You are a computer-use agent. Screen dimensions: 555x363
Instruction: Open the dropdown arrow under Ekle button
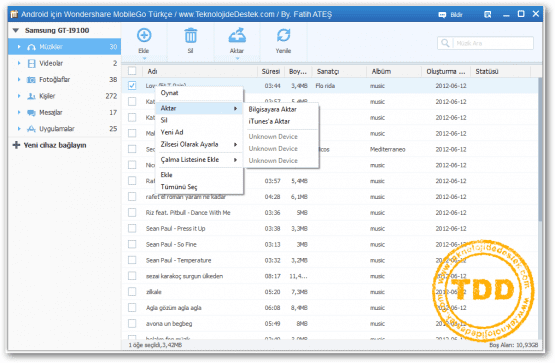[x=144, y=58]
